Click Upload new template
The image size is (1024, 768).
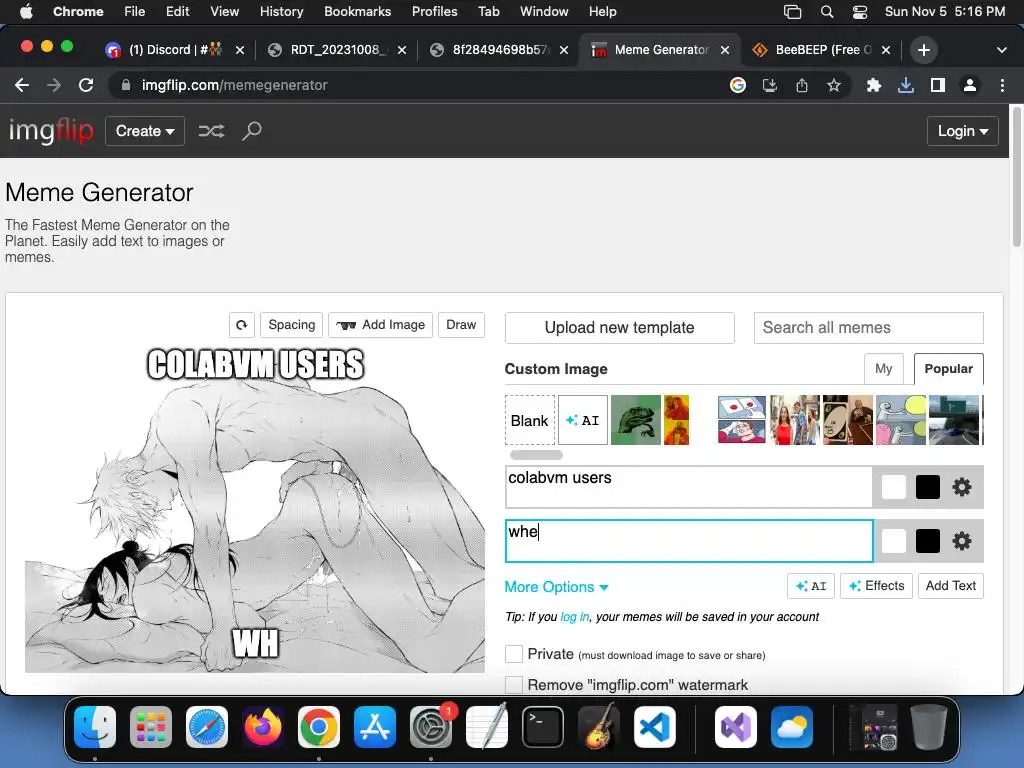pos(620,328)
